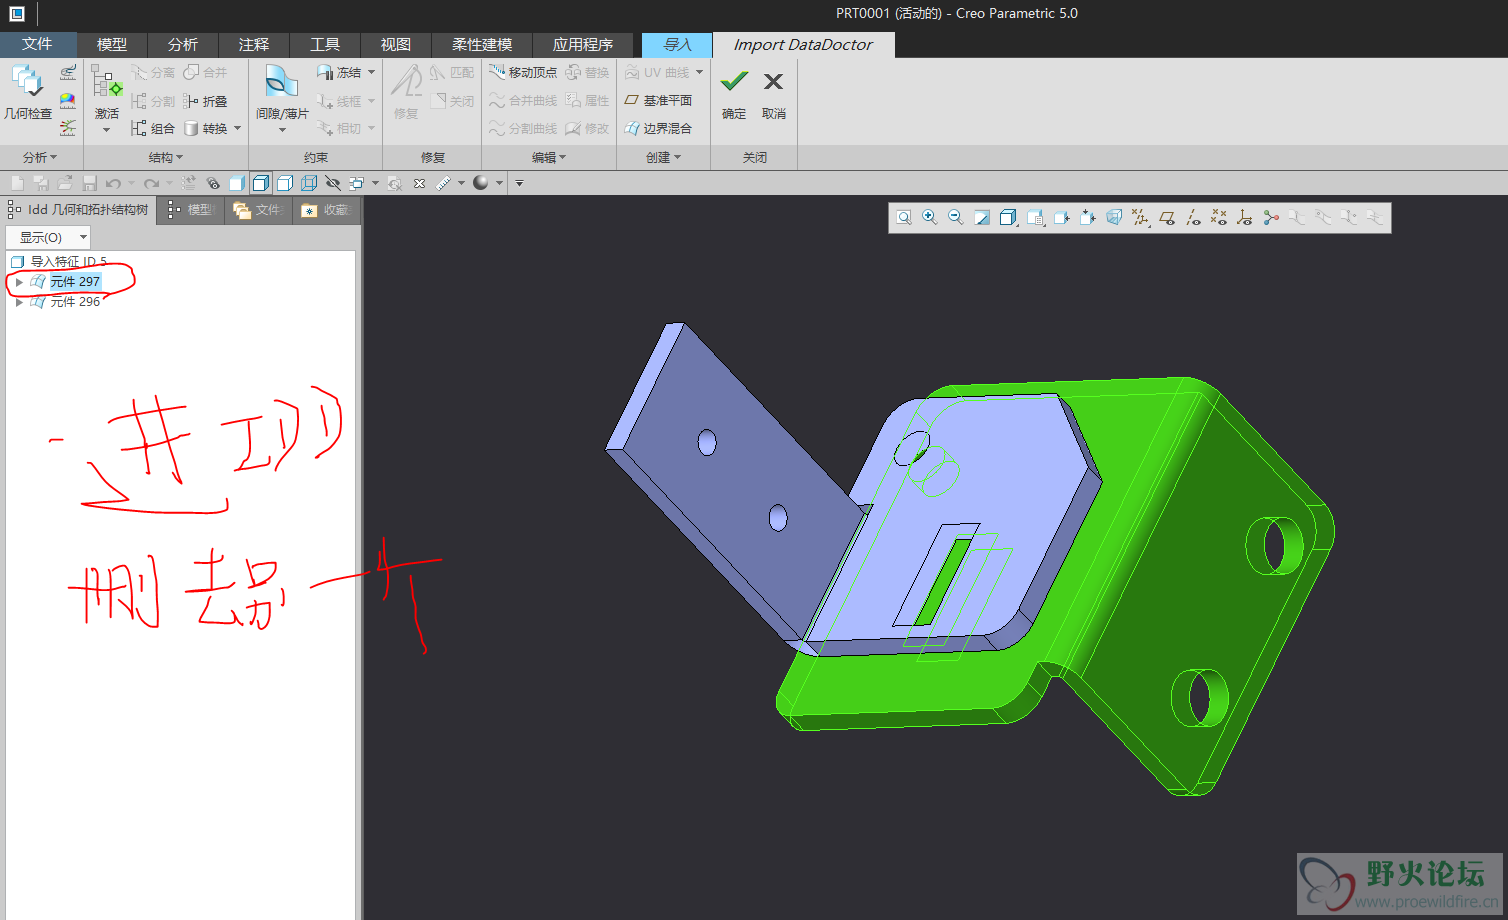Open the saved orientations (view manager) icon
Viewport: 1508px width, 920px height.
click(x=1035, y=217)
